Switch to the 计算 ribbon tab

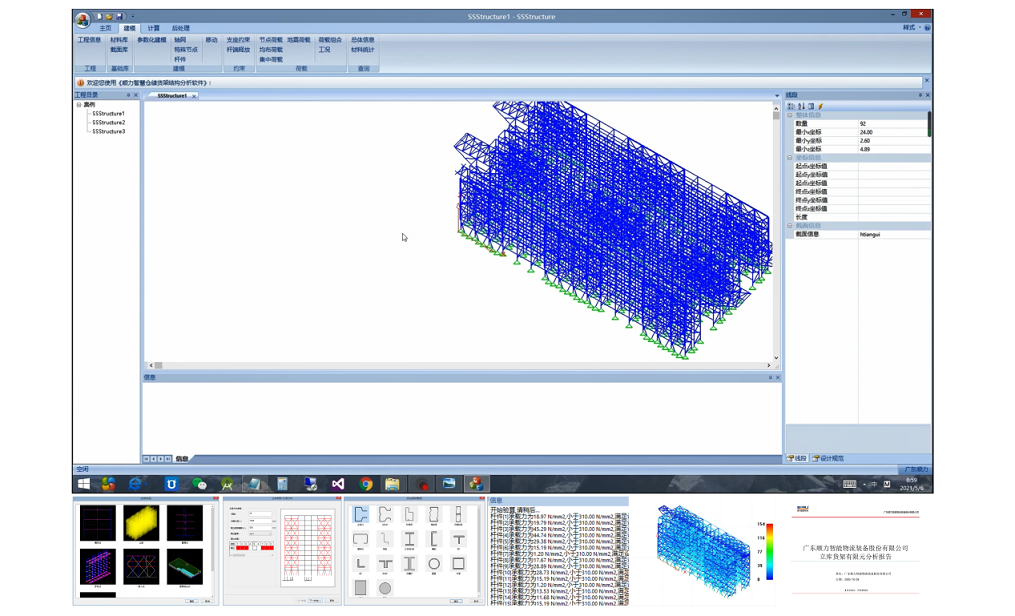pos(154,28)
